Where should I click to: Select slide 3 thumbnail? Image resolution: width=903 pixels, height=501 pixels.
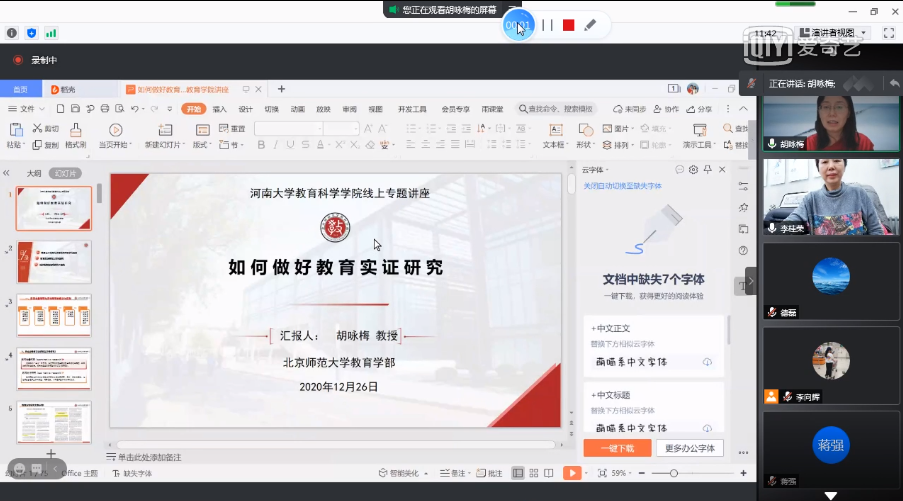pos(54,315)
